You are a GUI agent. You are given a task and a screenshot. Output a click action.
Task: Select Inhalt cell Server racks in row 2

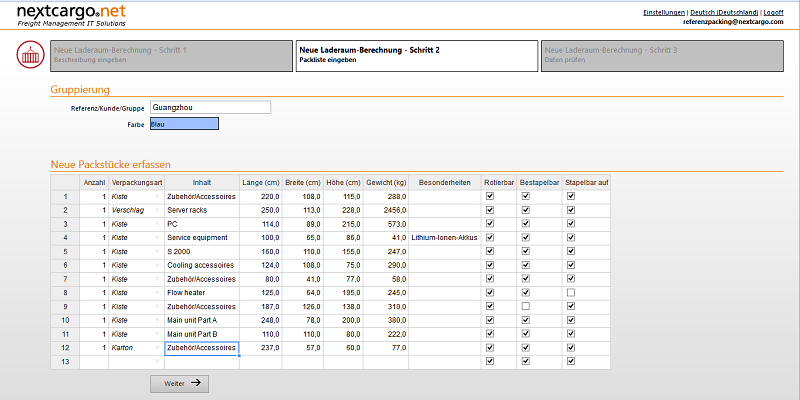201,211
